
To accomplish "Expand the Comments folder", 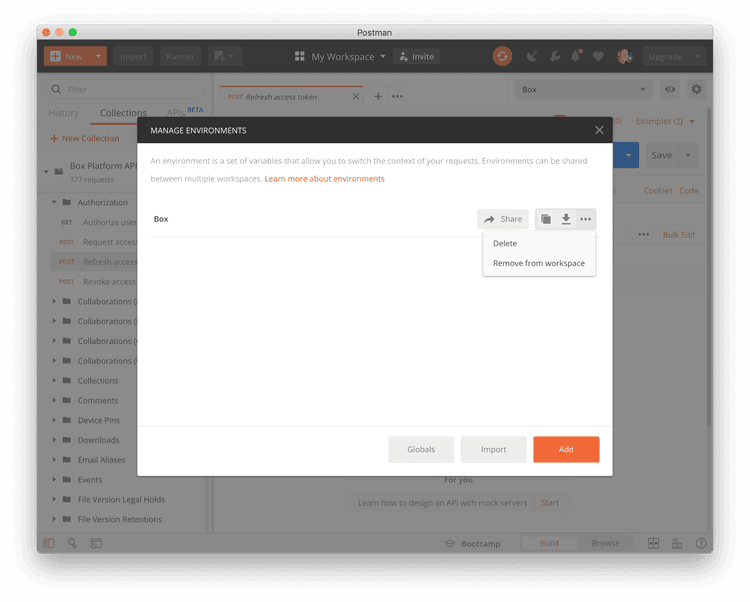I will [54, 400].
